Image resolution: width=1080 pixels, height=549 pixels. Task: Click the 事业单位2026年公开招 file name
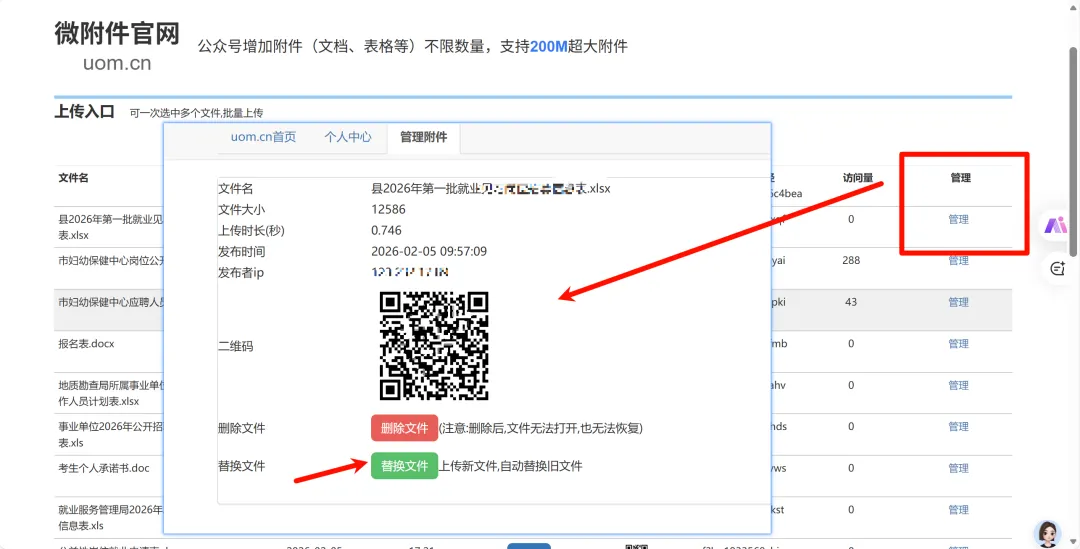point(112,434)
